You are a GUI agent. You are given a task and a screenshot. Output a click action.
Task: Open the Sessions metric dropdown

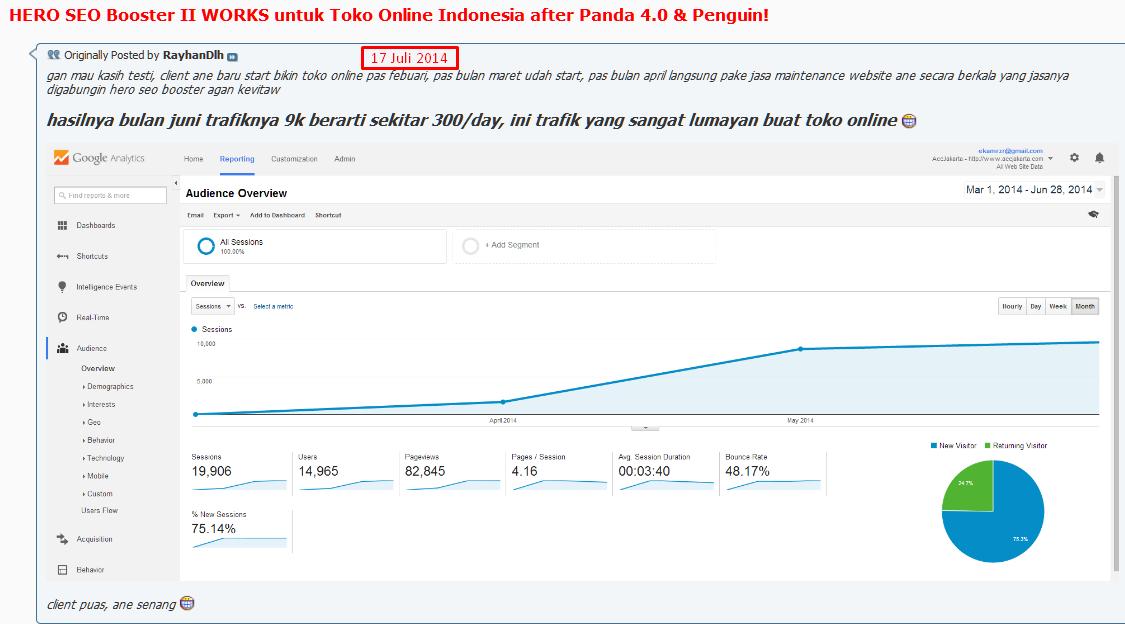tap(212, 306)
